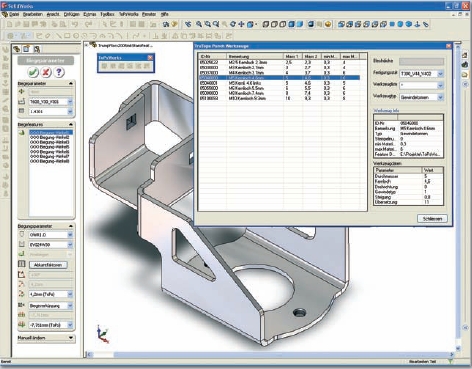Cancel using the red X button
Viewport: 472px width, 369px height.
tap(46, 72)
